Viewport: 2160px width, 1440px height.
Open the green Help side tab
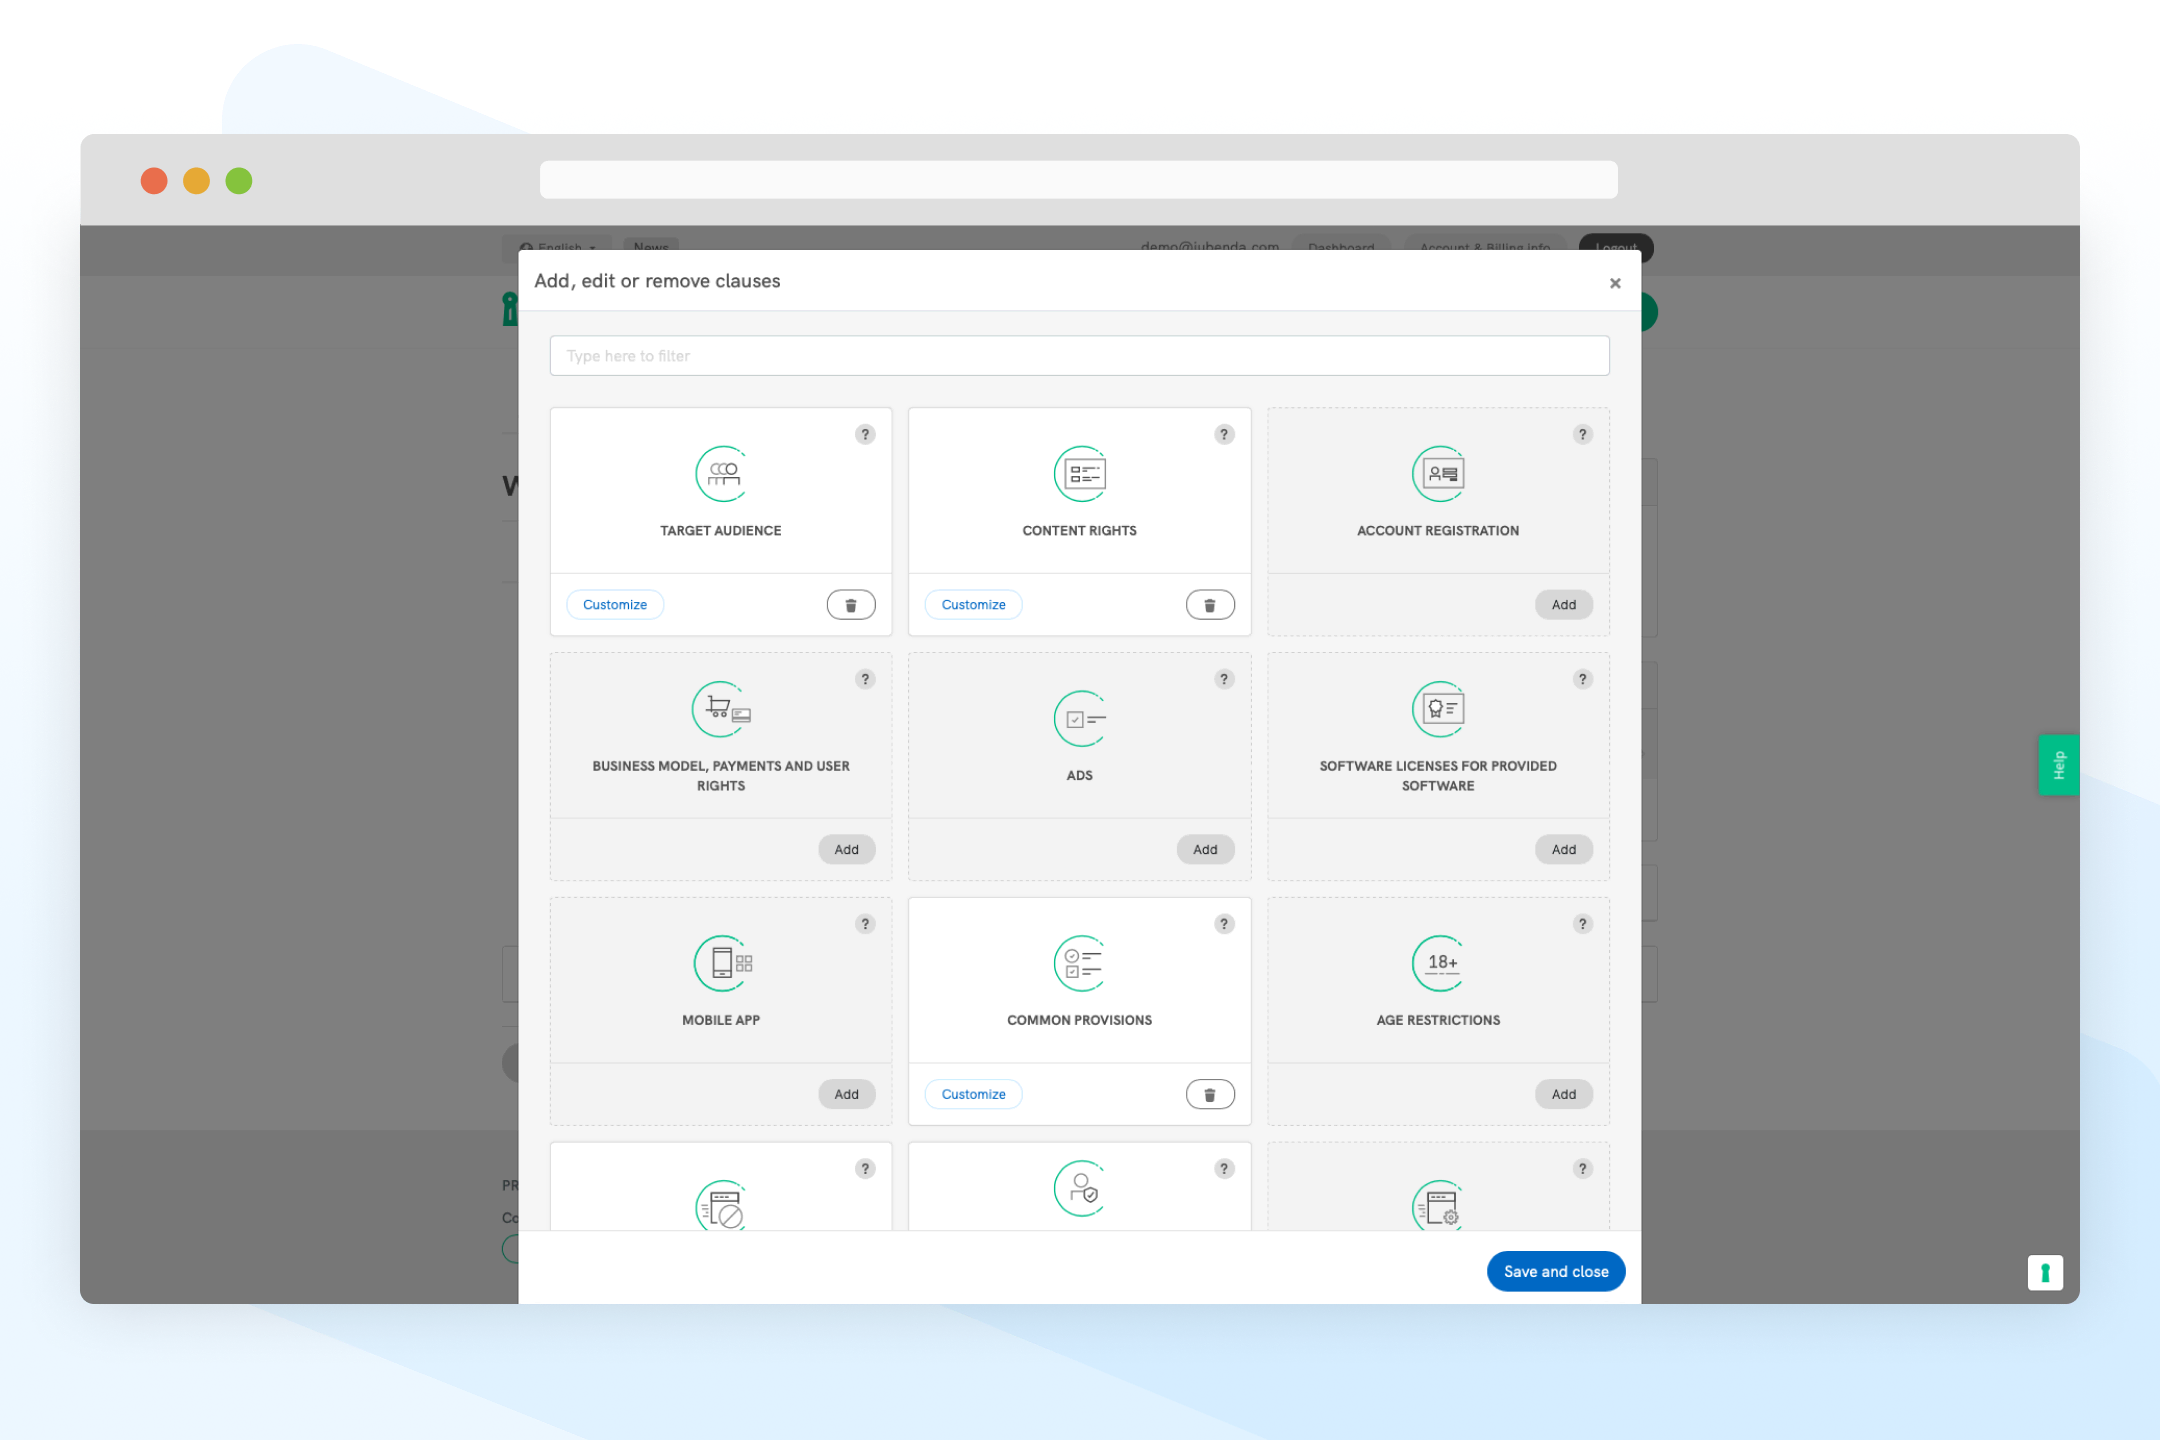point(2058,765)
